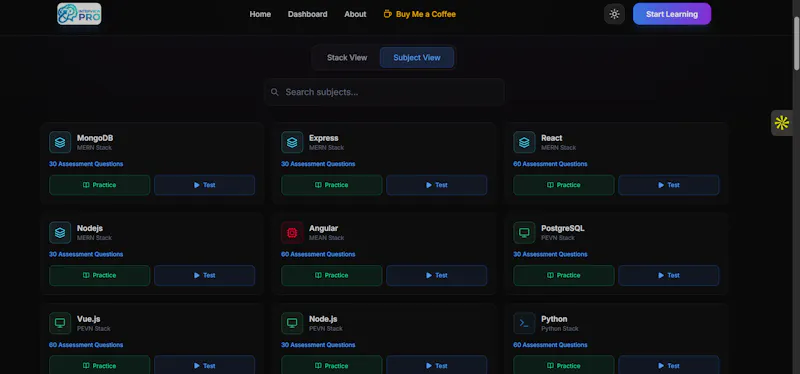Click the MongoDB card title
Screen dimensions: 800x374
95,138
